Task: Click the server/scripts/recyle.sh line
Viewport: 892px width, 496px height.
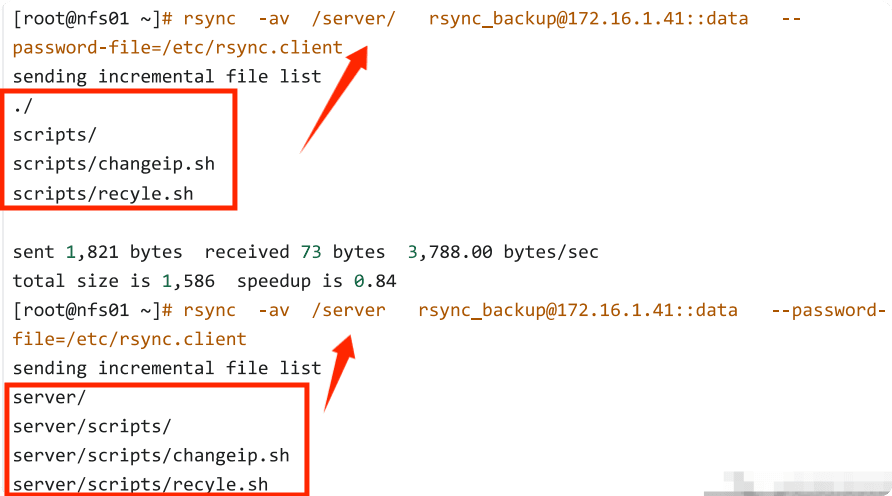Action: [x=141, y=485]
